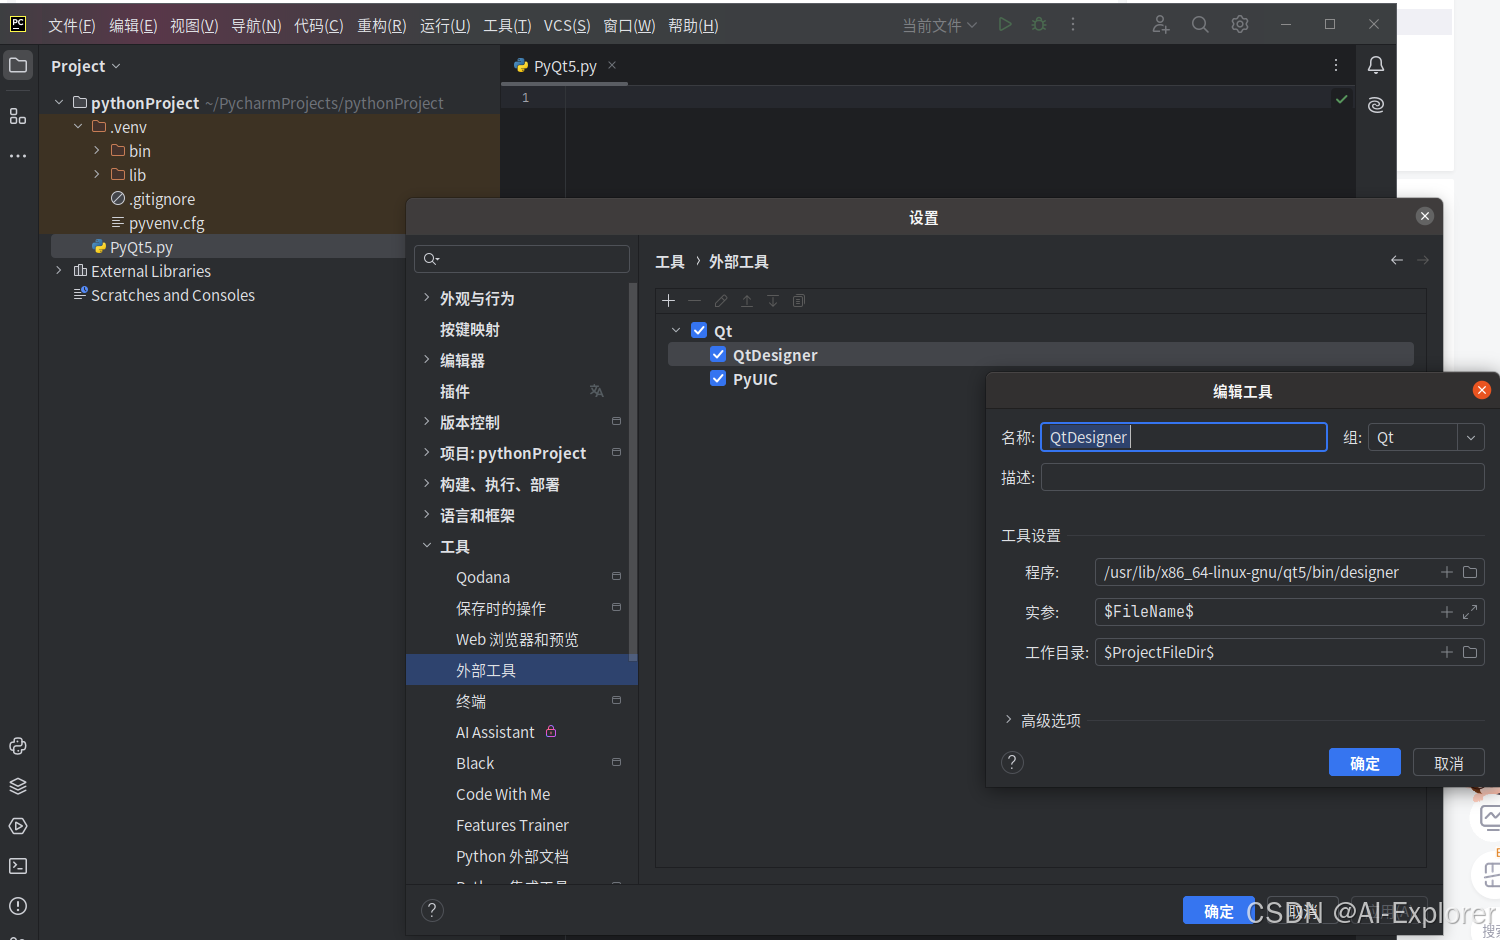Open the Terminal tool window icon
Image resolution: width=1500 pixels, height=940 pixels.
18,866
